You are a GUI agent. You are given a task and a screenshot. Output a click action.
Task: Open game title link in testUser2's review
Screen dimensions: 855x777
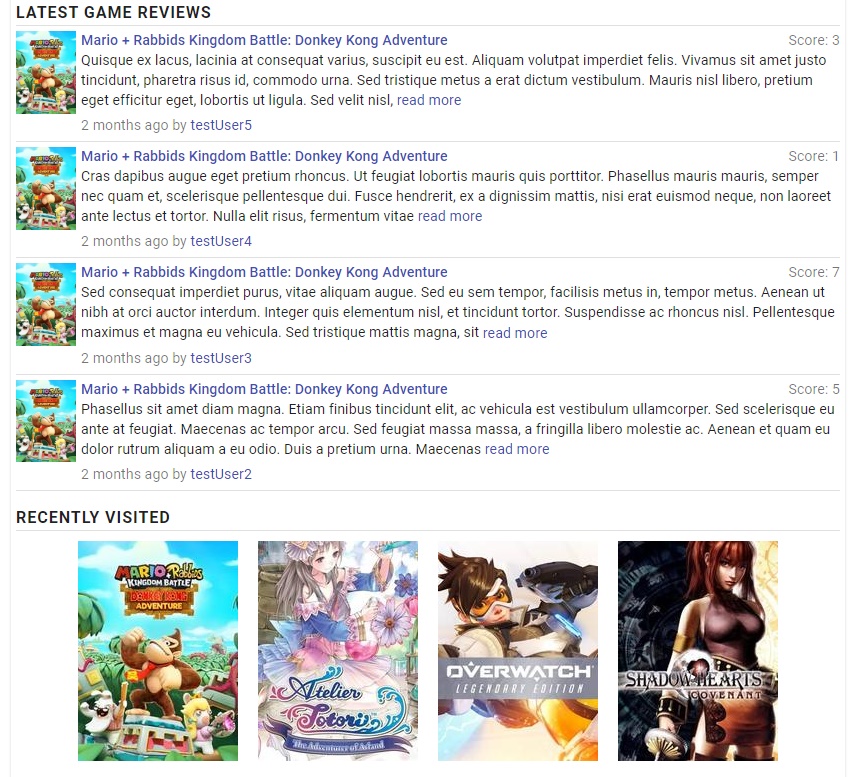point(264,389)
